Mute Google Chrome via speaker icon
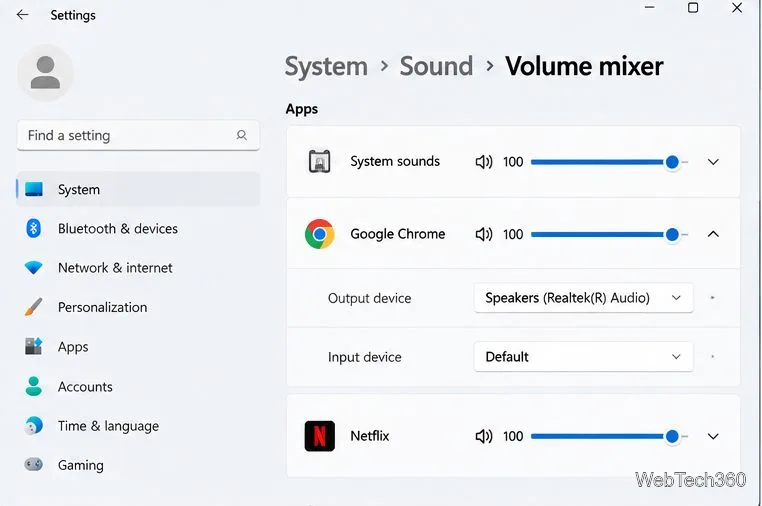 click(x=484, y=234)
